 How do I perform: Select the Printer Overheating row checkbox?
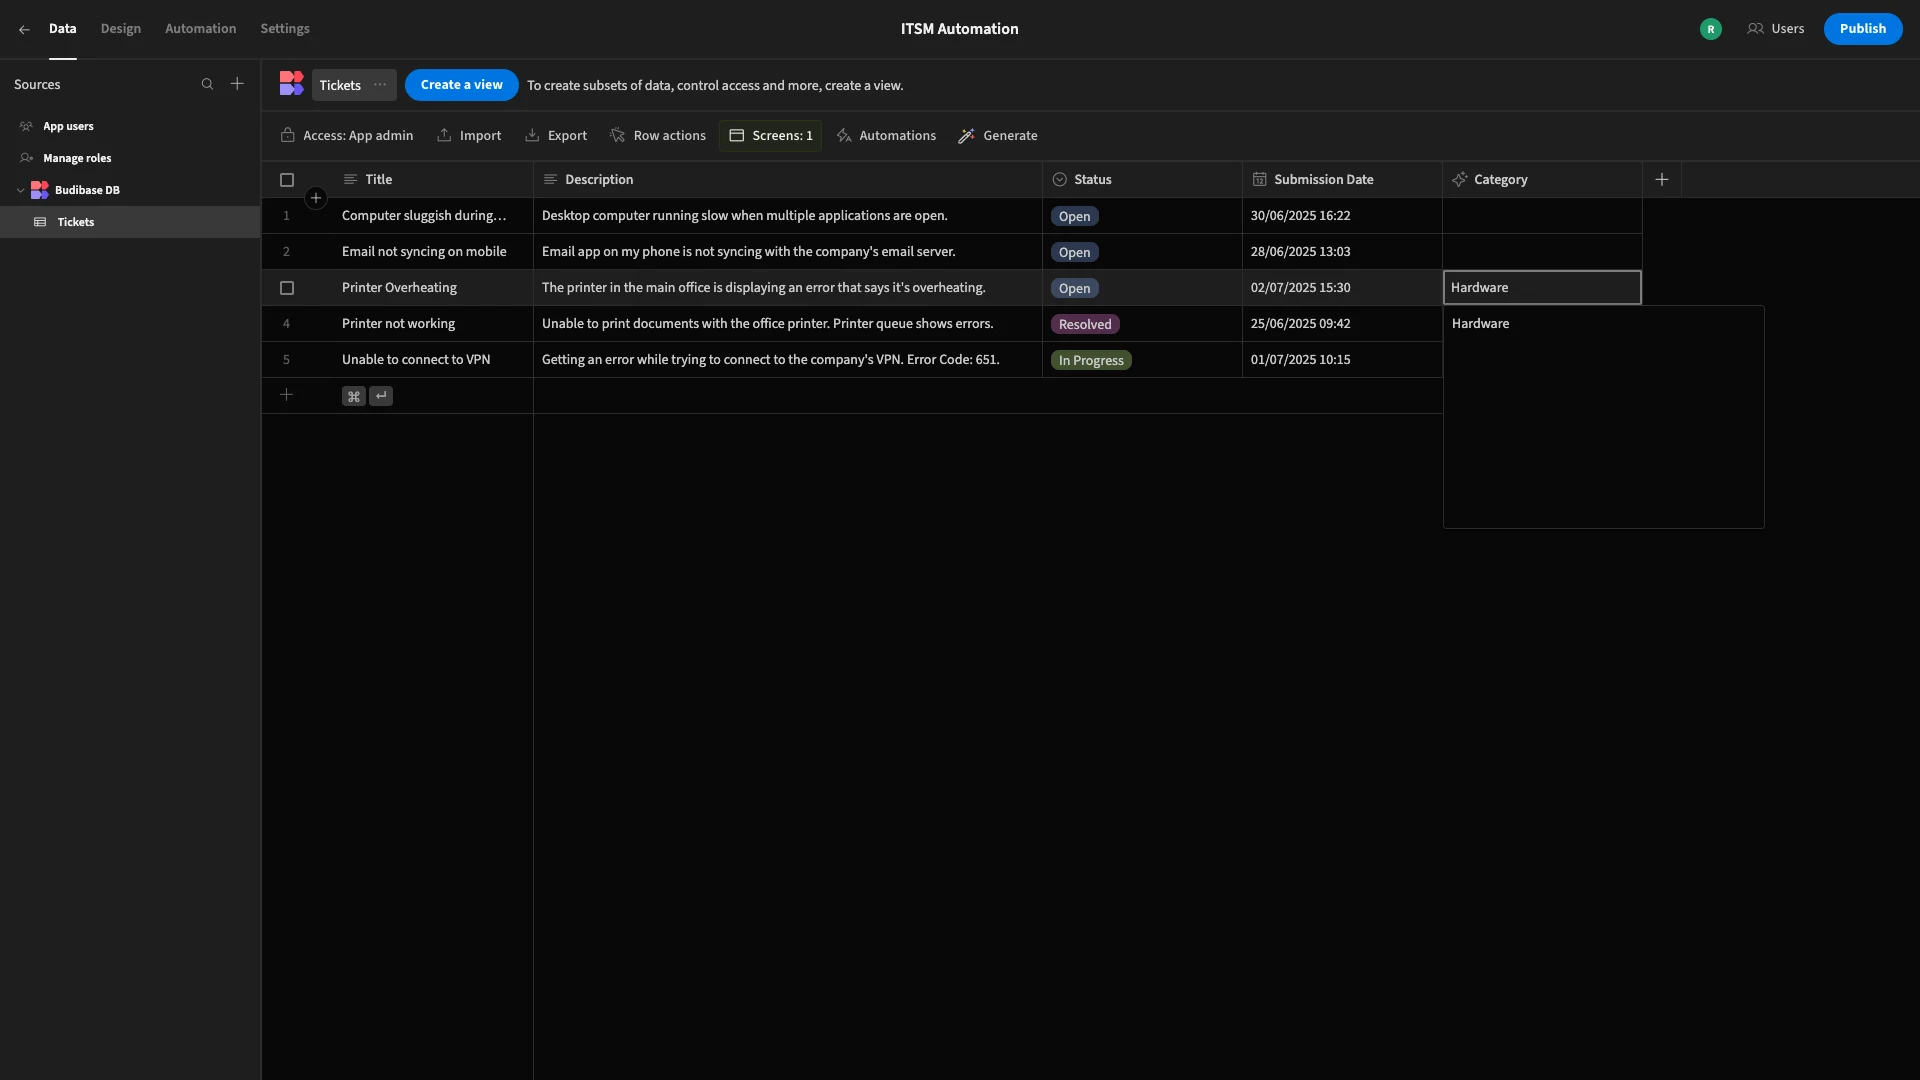[287, 288]
